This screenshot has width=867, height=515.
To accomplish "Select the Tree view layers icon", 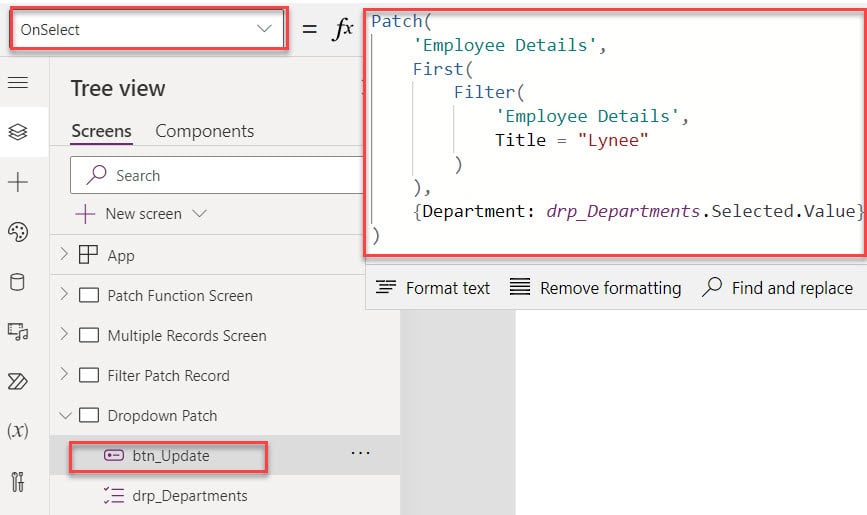I will point(18,132).
